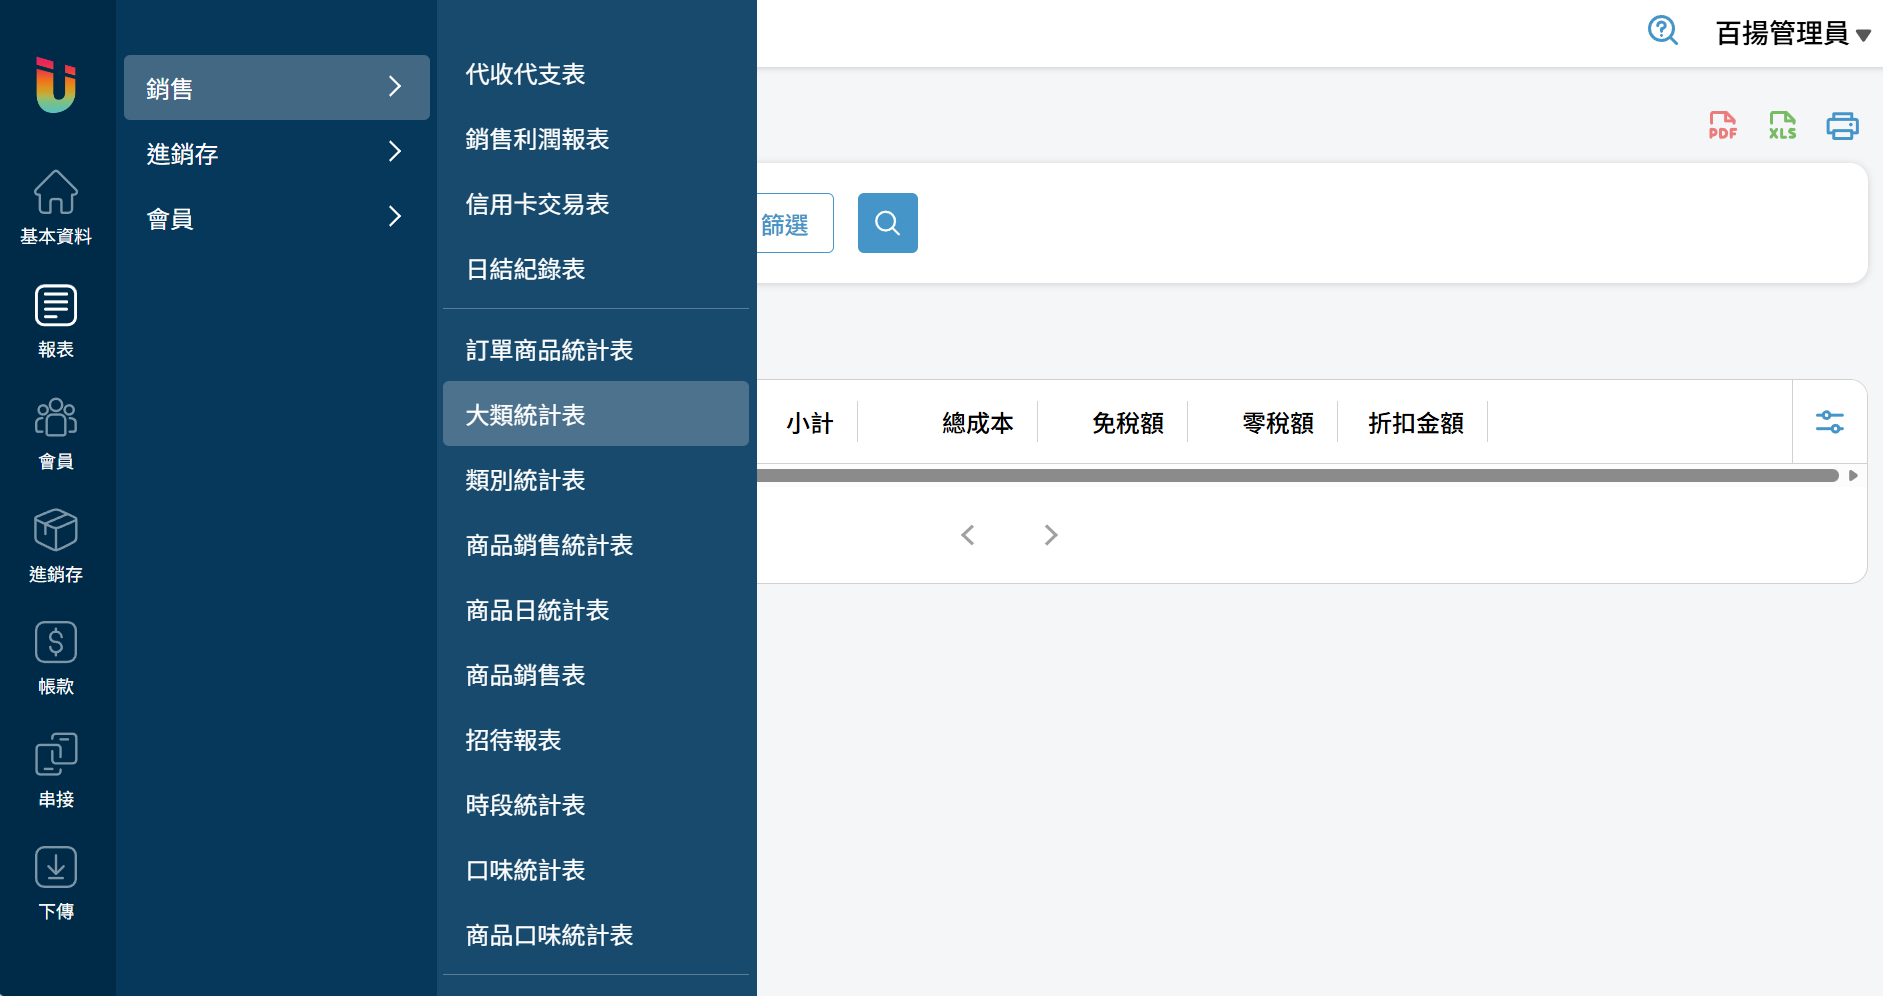Click the printer icon
1883x996 pixels.
pos(1842,126)
